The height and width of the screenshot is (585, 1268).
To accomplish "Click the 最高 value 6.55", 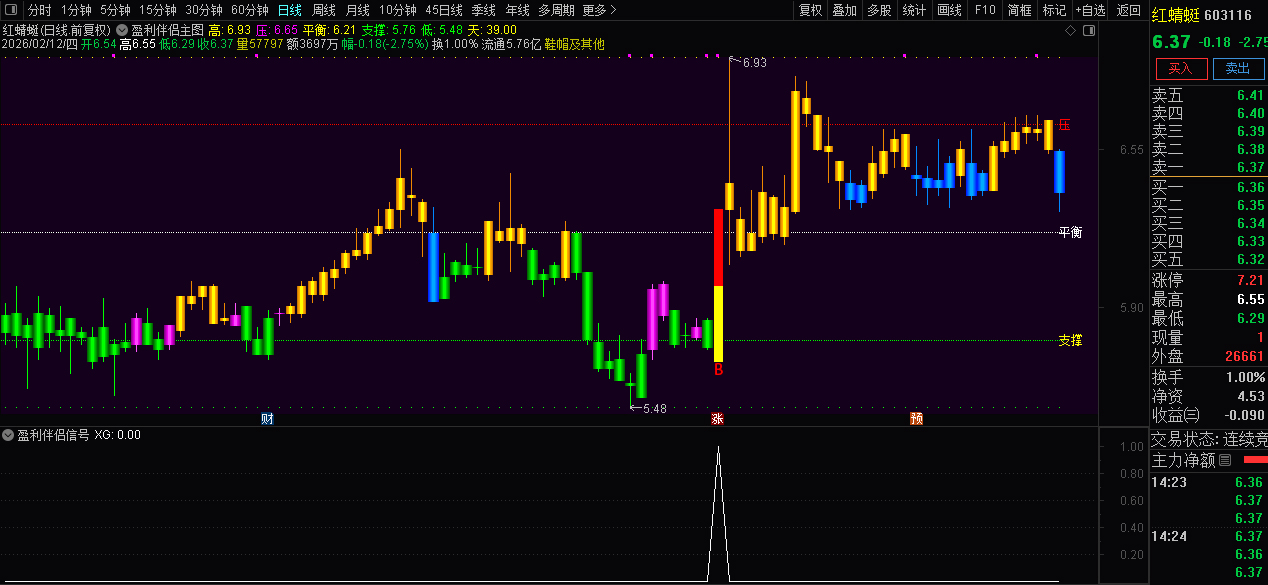I will 1250,299.
